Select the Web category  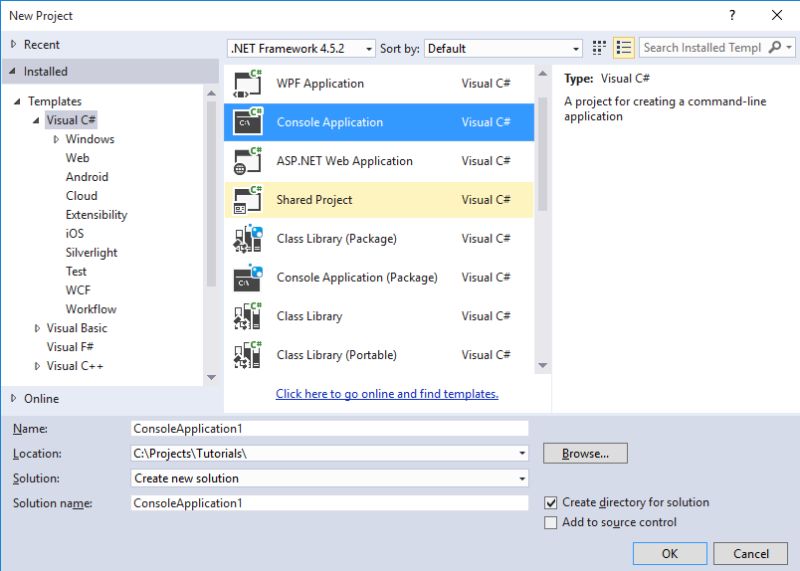(78, 158)
